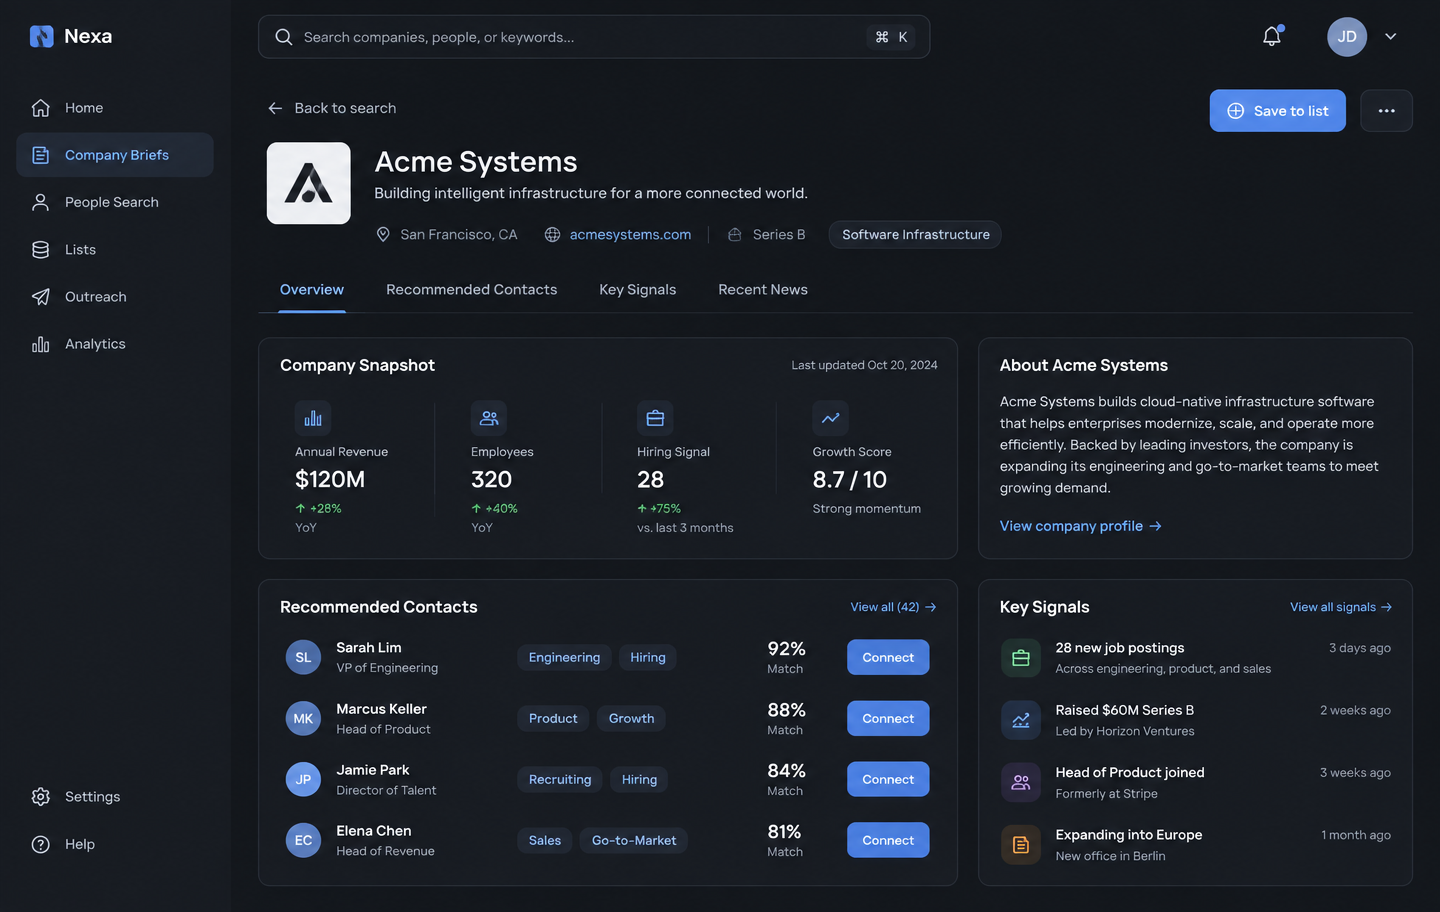Connect with Sarah Lim

tap(888, 657)
